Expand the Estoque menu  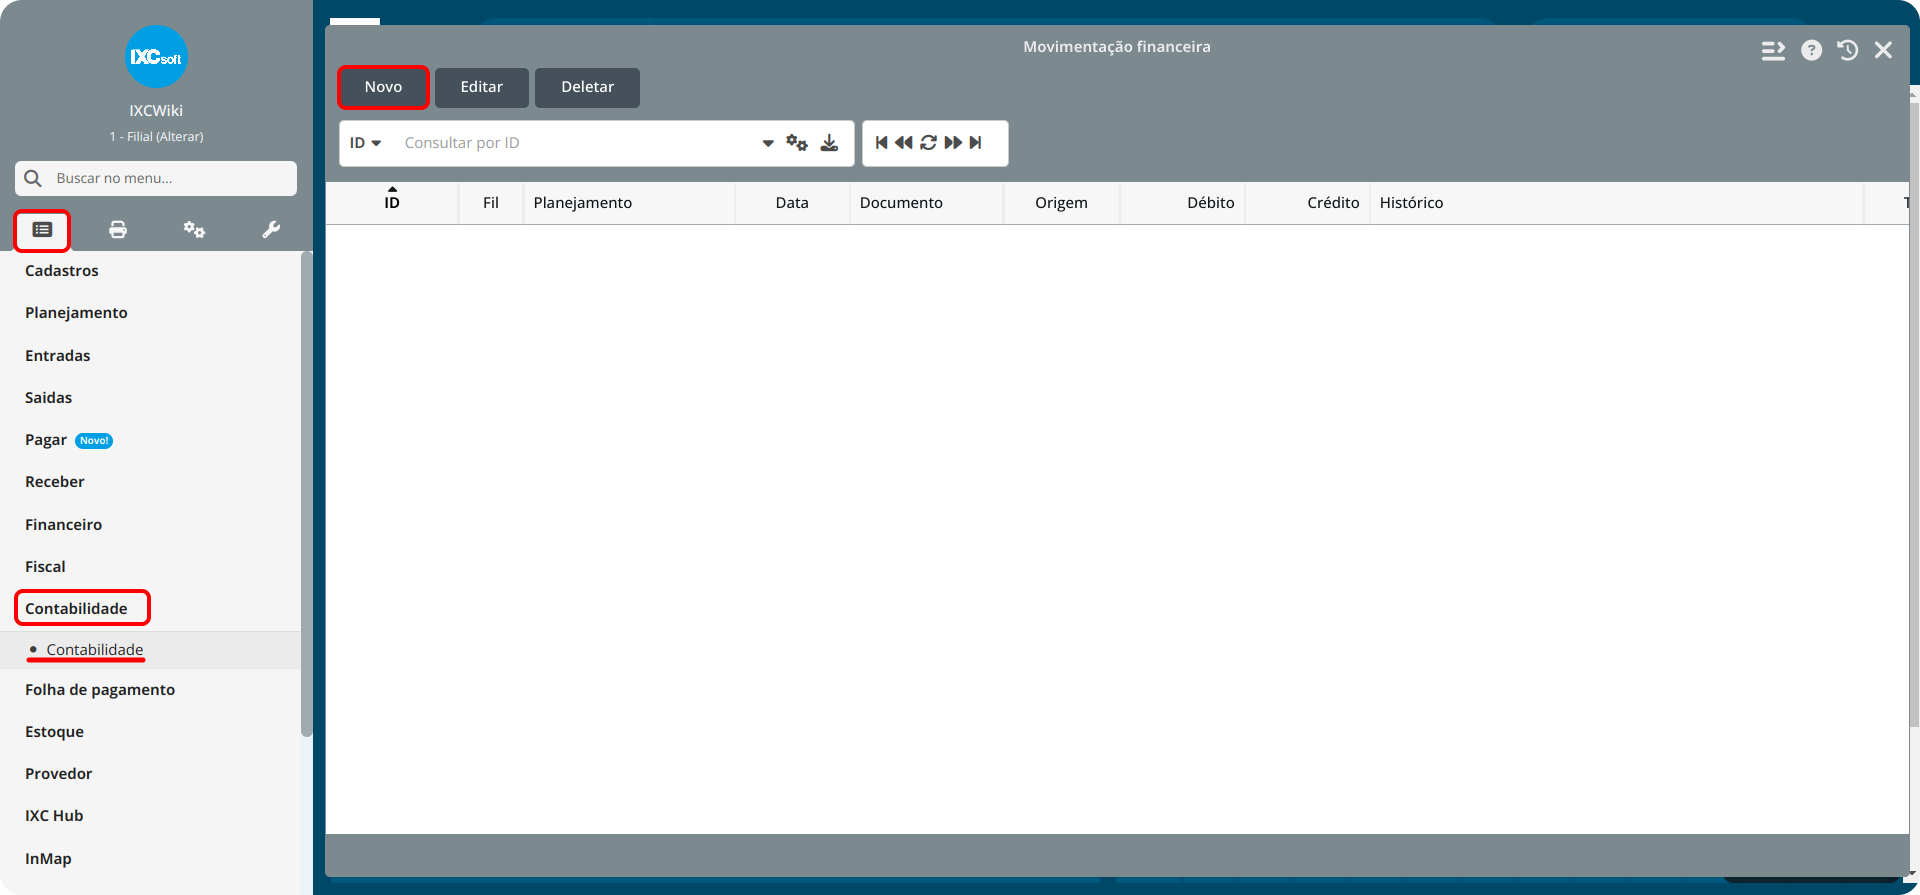[55, 732]
